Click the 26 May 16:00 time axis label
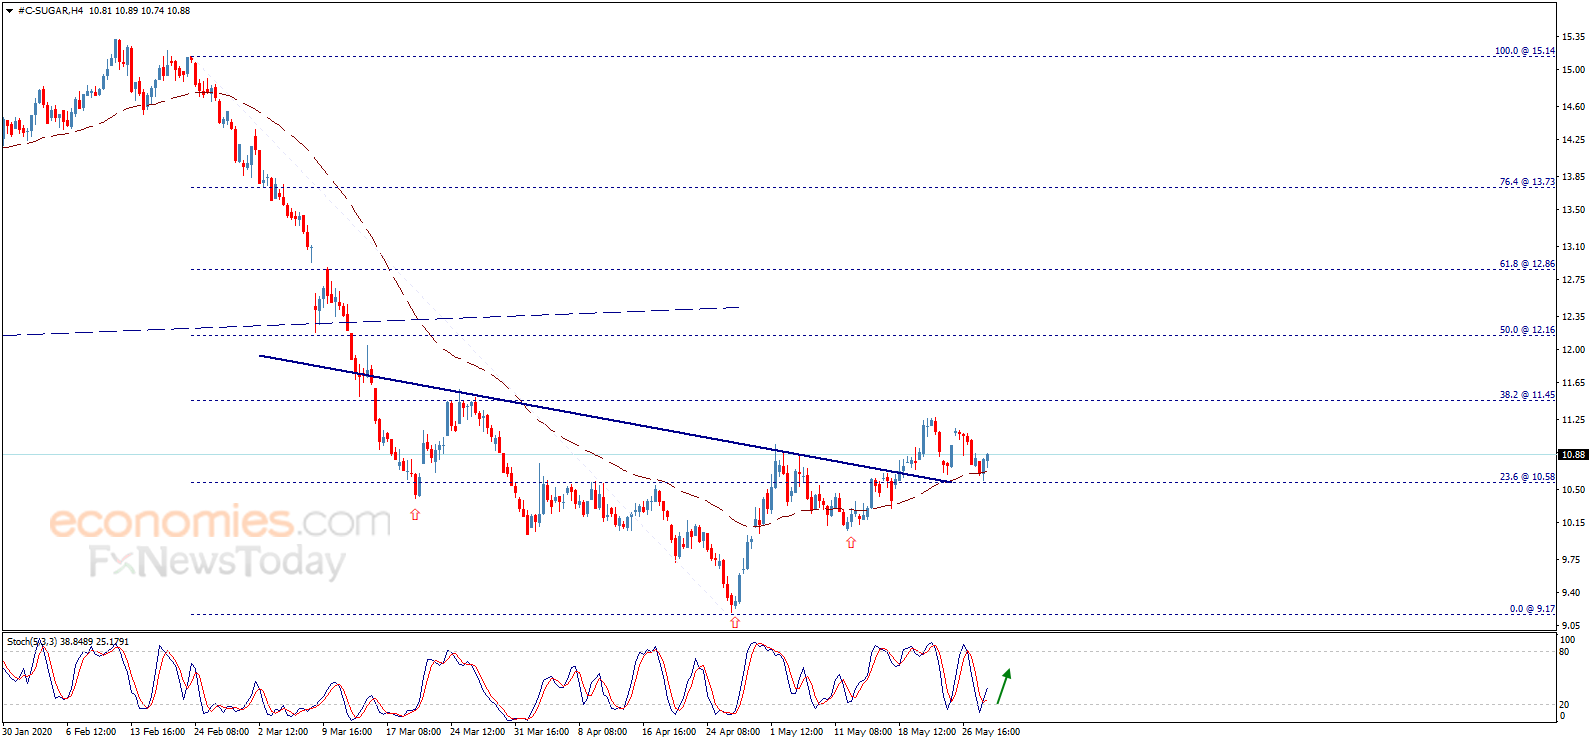The image size is (1596, 743). click(990, 732)
